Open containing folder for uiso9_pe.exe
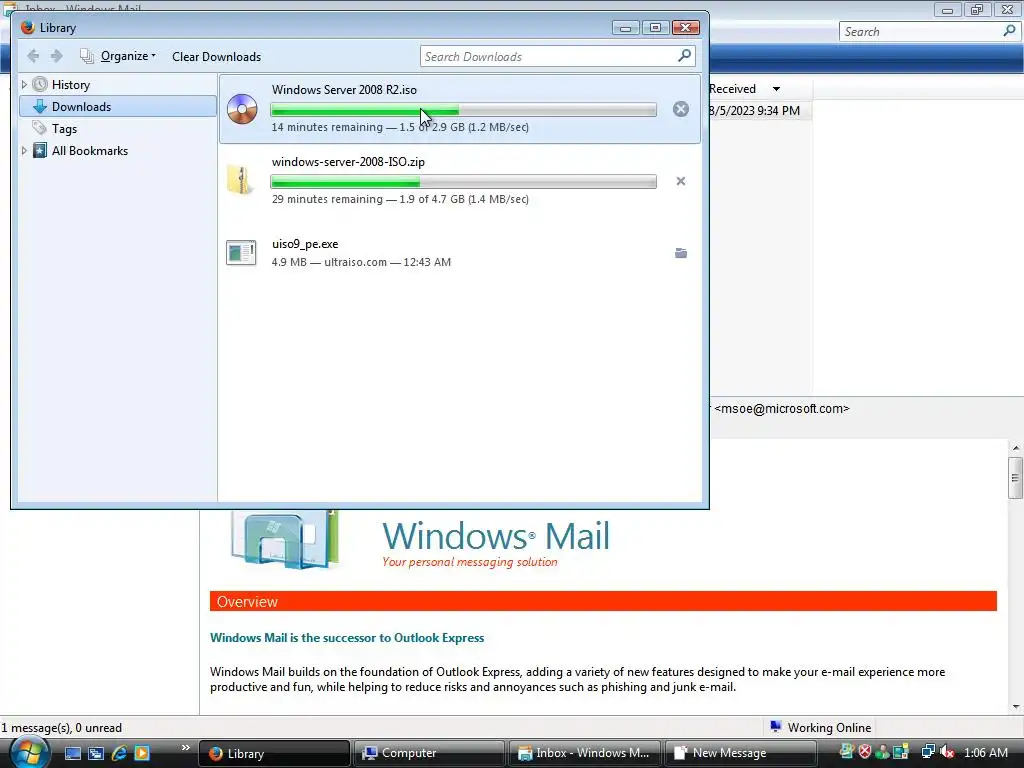 (680, 253)
